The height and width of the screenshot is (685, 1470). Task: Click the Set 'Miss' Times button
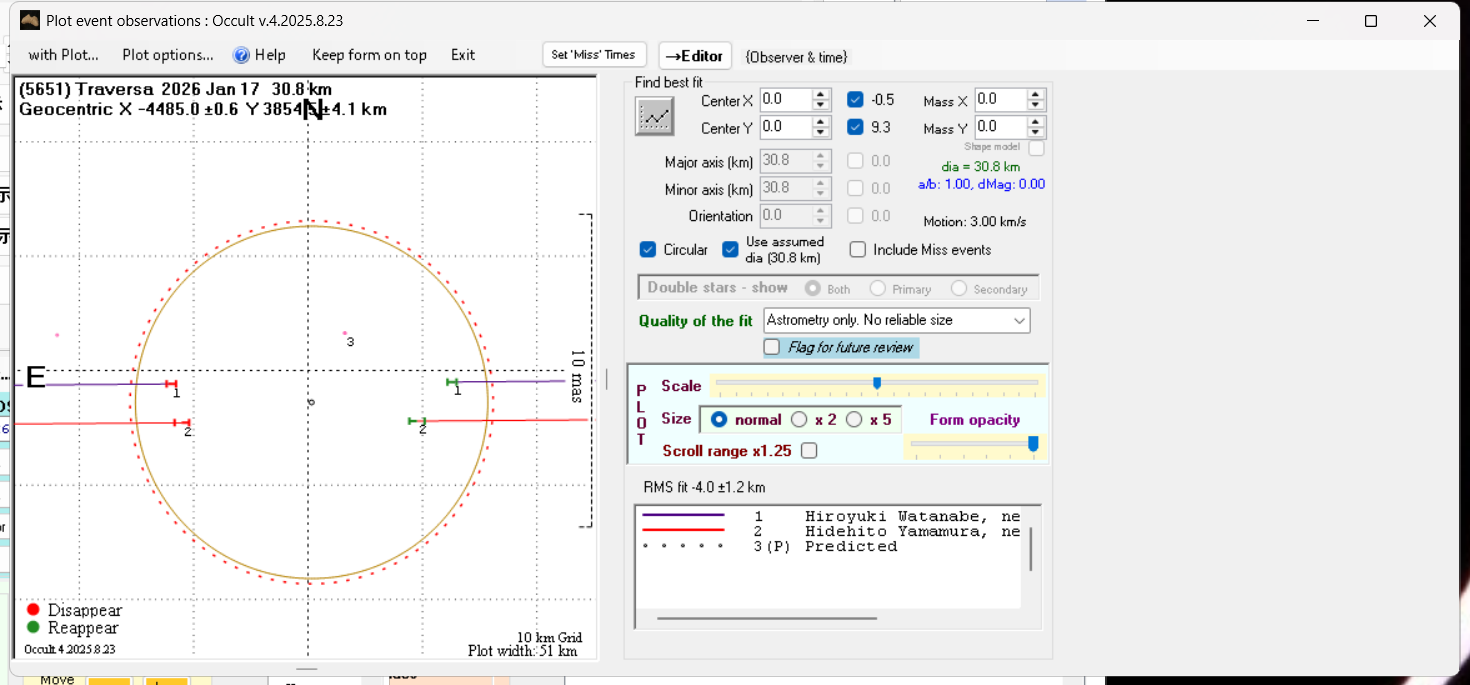[x=594, y=55]
